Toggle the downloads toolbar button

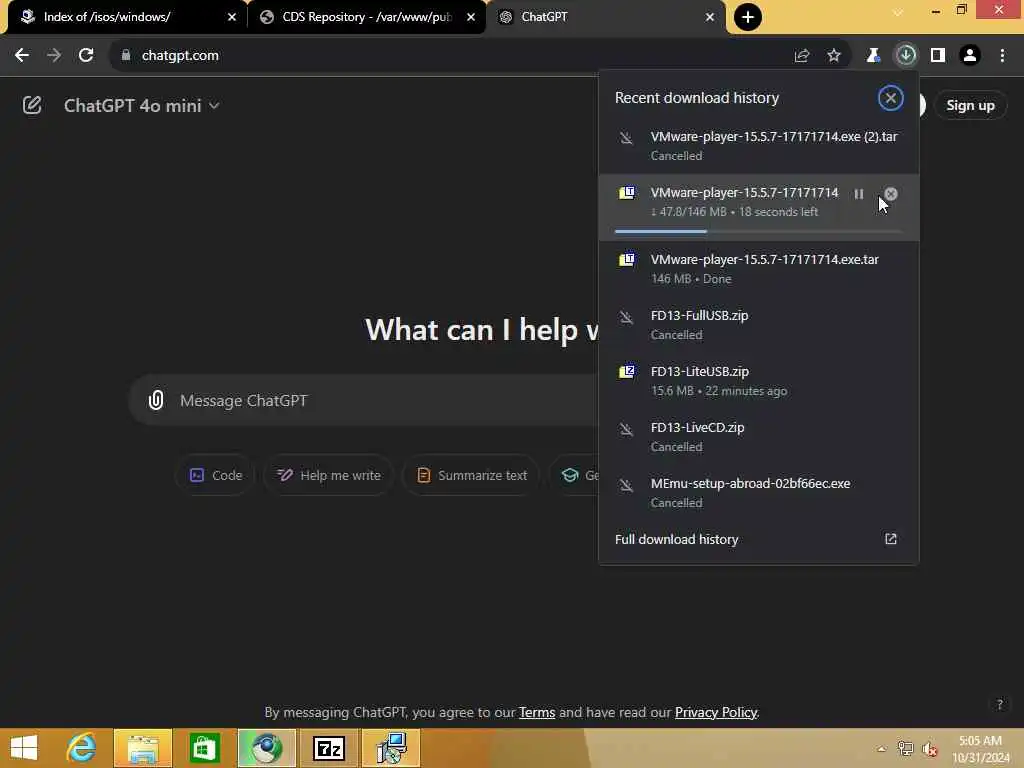[x=906, y=56]
